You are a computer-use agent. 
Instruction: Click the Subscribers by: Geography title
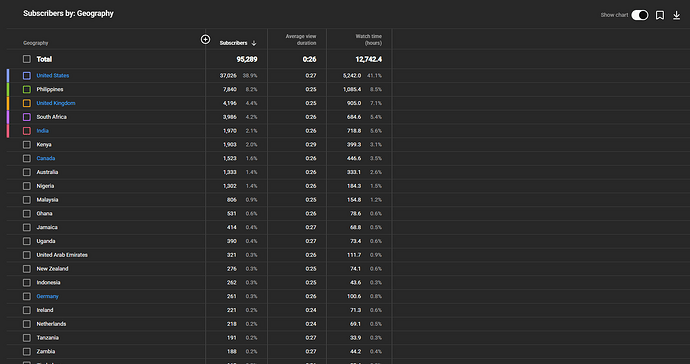68,14
